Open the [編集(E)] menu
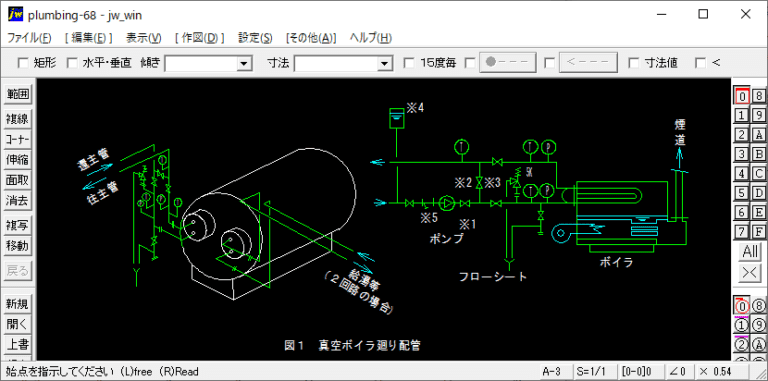The height and width of the screenshot is (381, 768). (88, 38)
